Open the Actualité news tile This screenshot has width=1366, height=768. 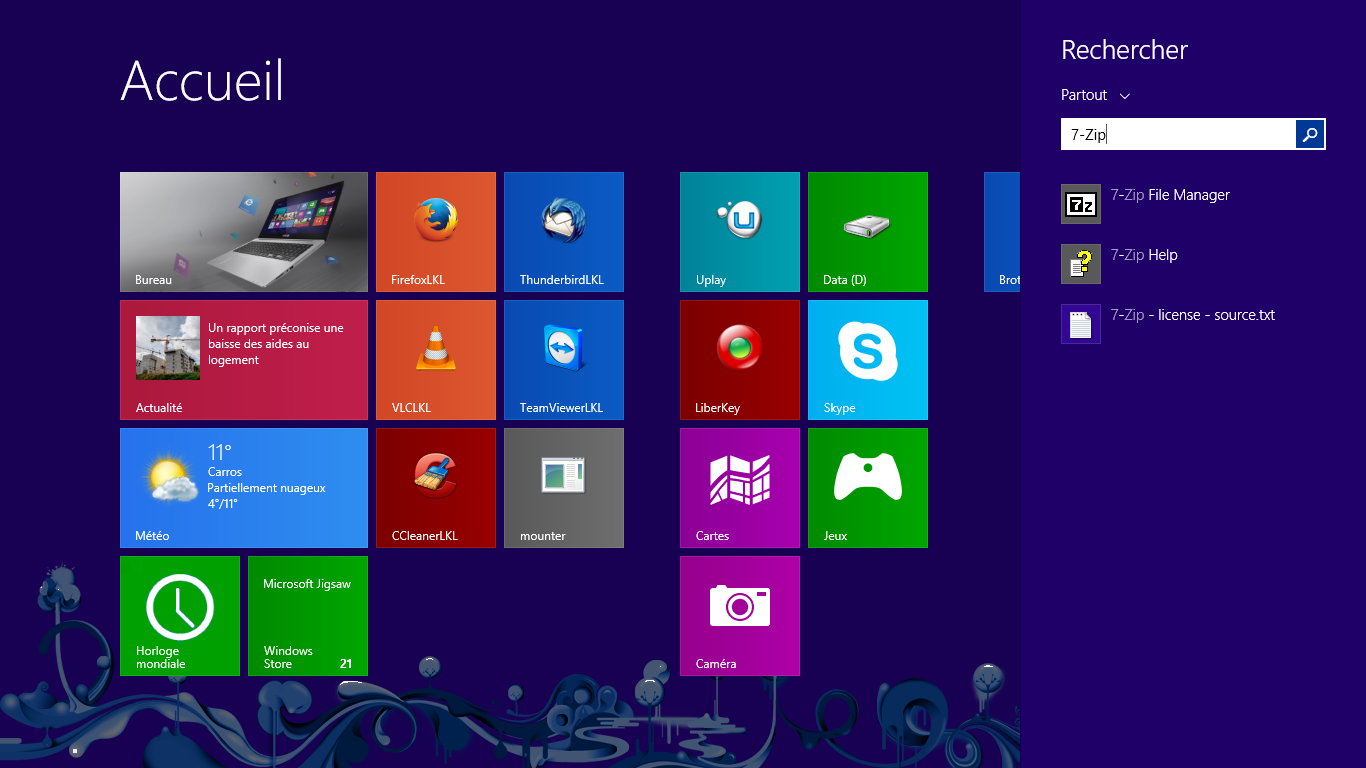[244, 360]
